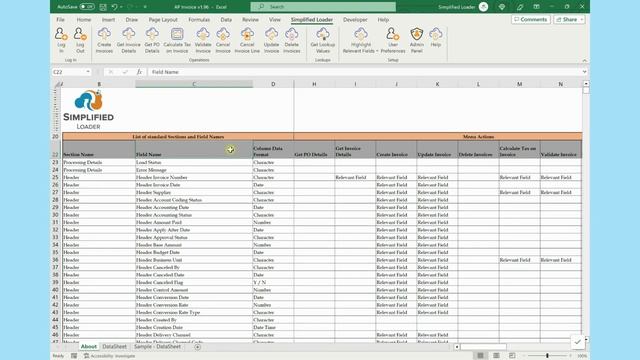640x360 pixels.
Task: Select cell Header Business Unit
Action: tap(194, 260)
